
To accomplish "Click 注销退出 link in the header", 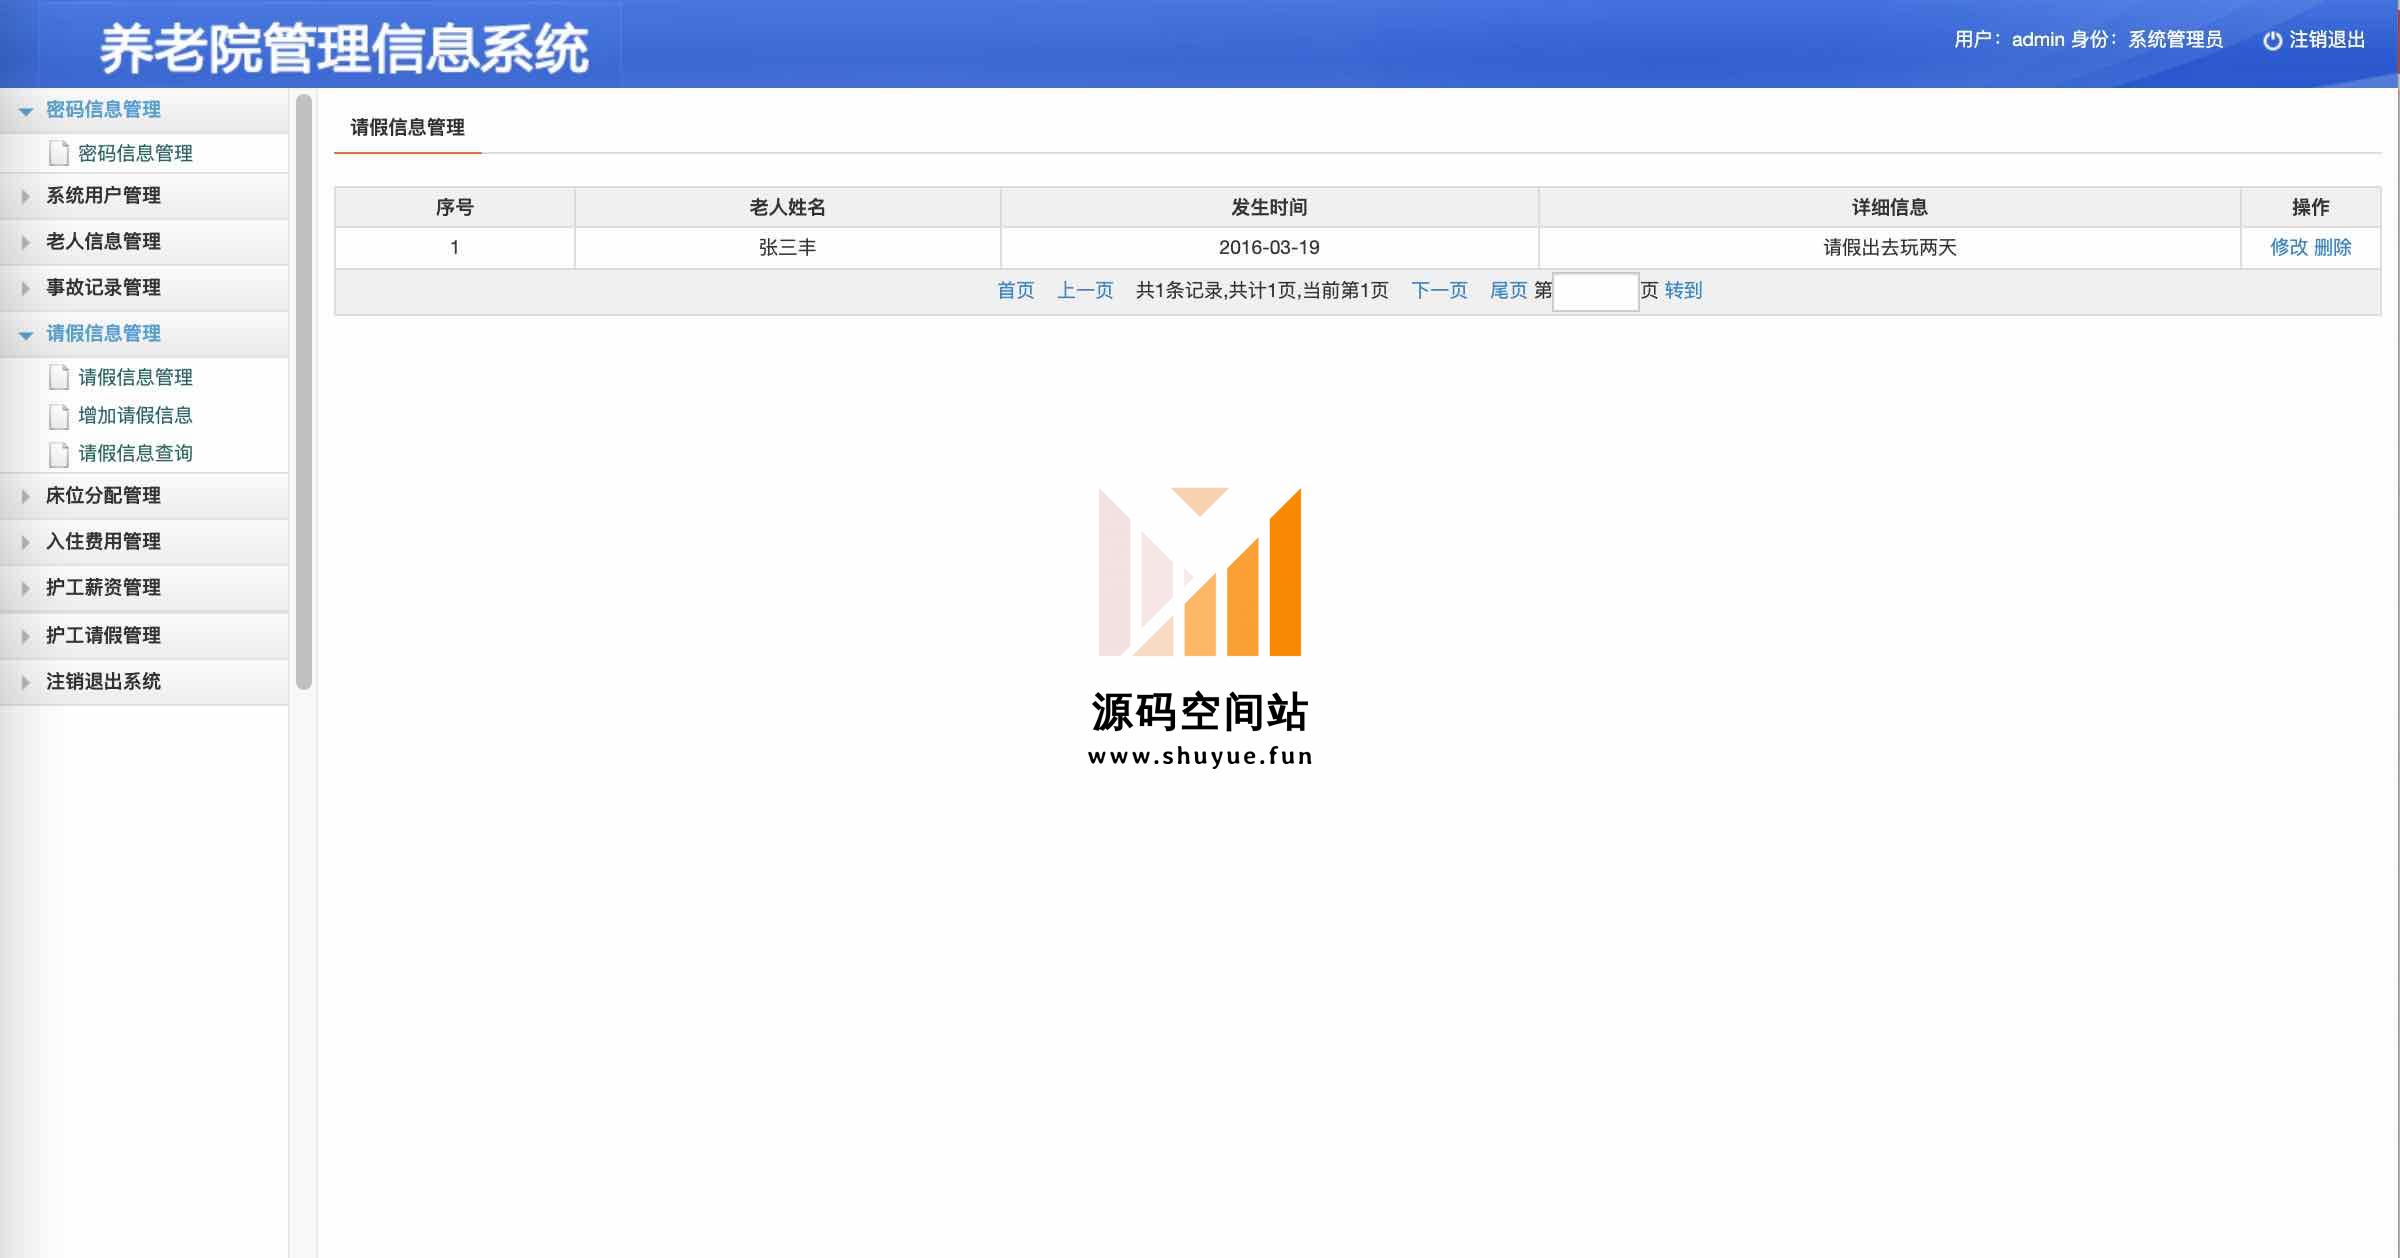I will click(2327, 40).
